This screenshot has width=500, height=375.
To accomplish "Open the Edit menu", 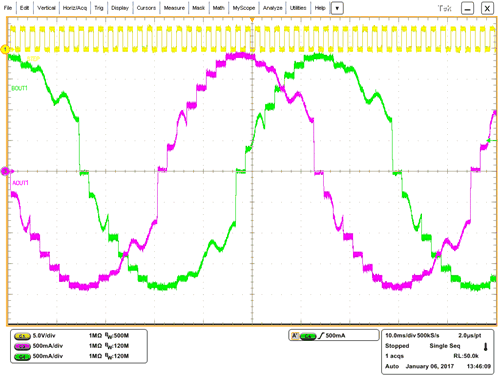I will 24,8.
